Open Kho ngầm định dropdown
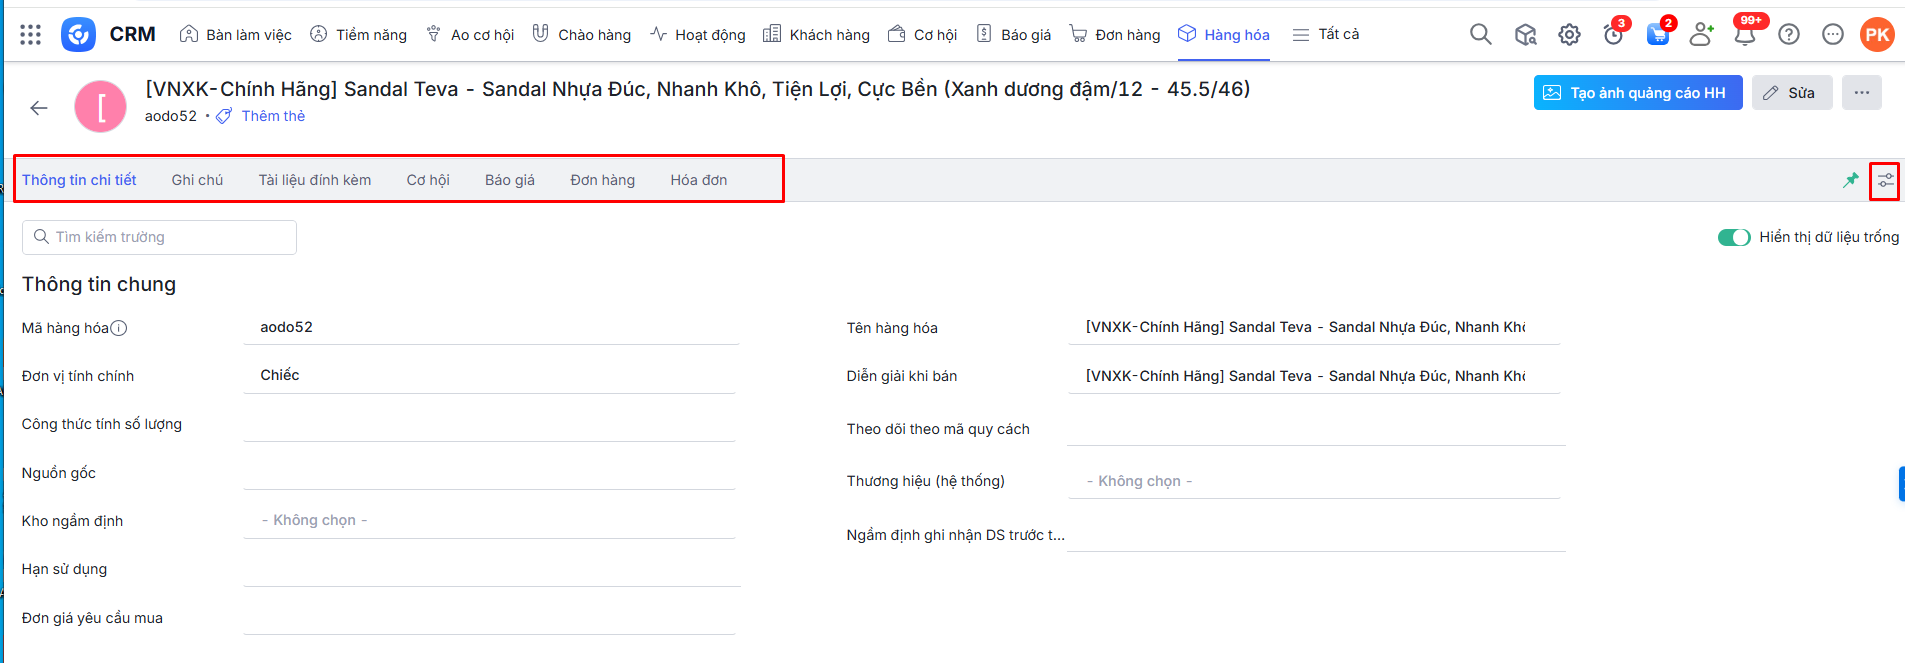 (x=489, y=521)
